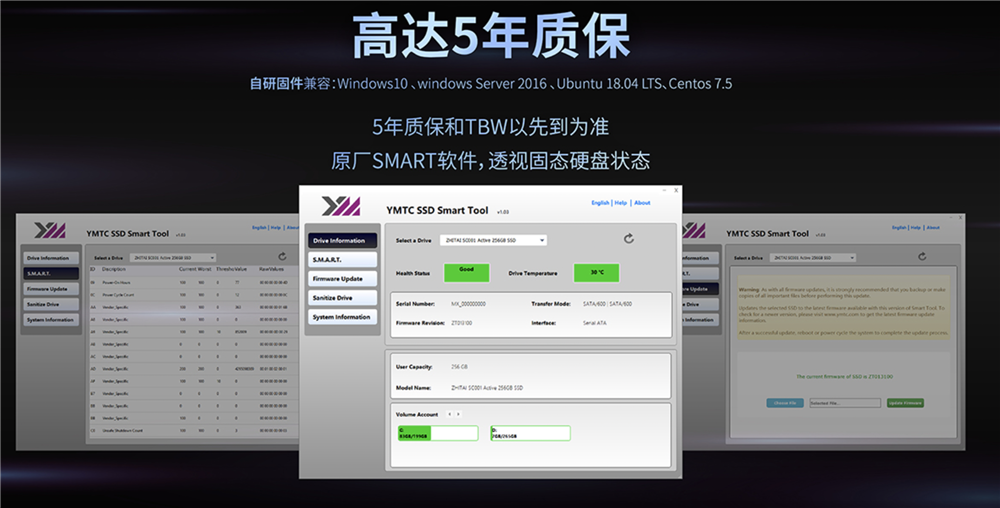Click the refresh icon in the right window
The image size is (1000, 508).
pyautogui.click(x=922, y=256)
